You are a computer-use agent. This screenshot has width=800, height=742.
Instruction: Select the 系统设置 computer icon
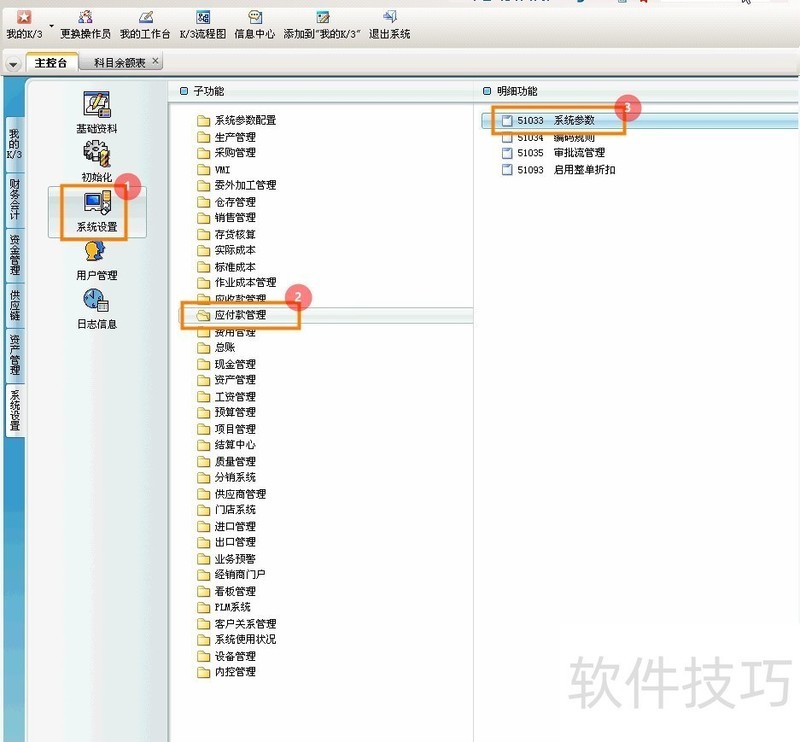click(x=97, y=203)
